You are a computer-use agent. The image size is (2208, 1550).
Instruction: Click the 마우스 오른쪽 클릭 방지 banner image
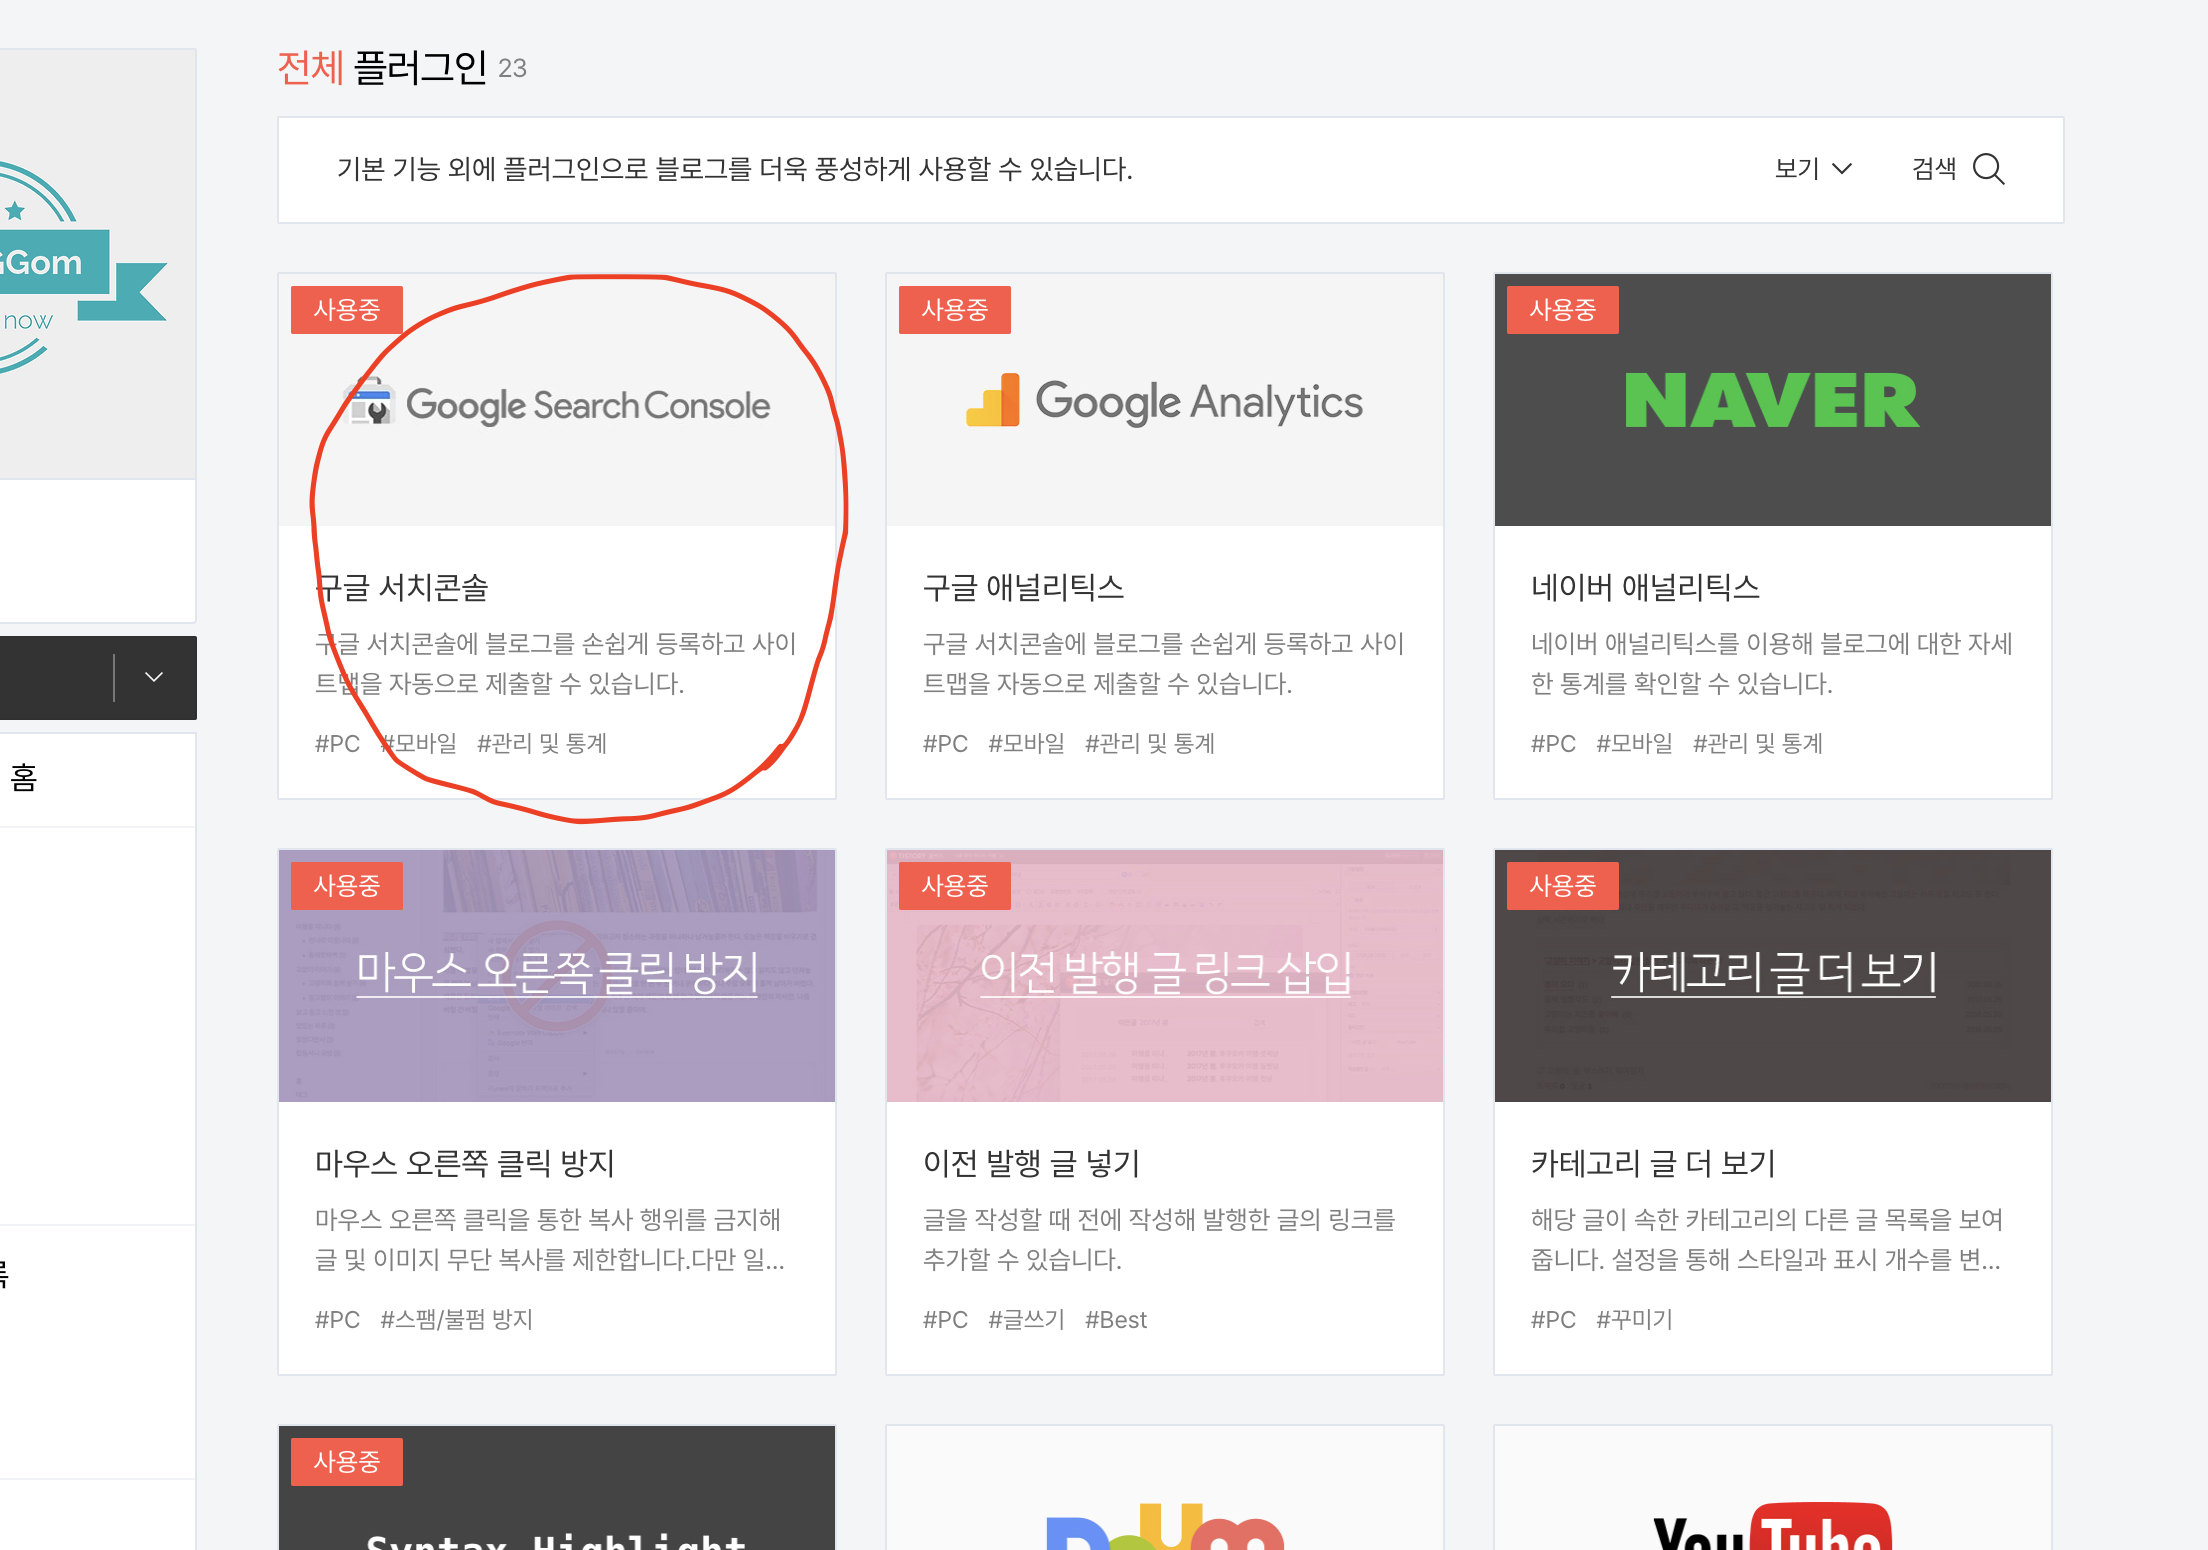coord(556,975)
